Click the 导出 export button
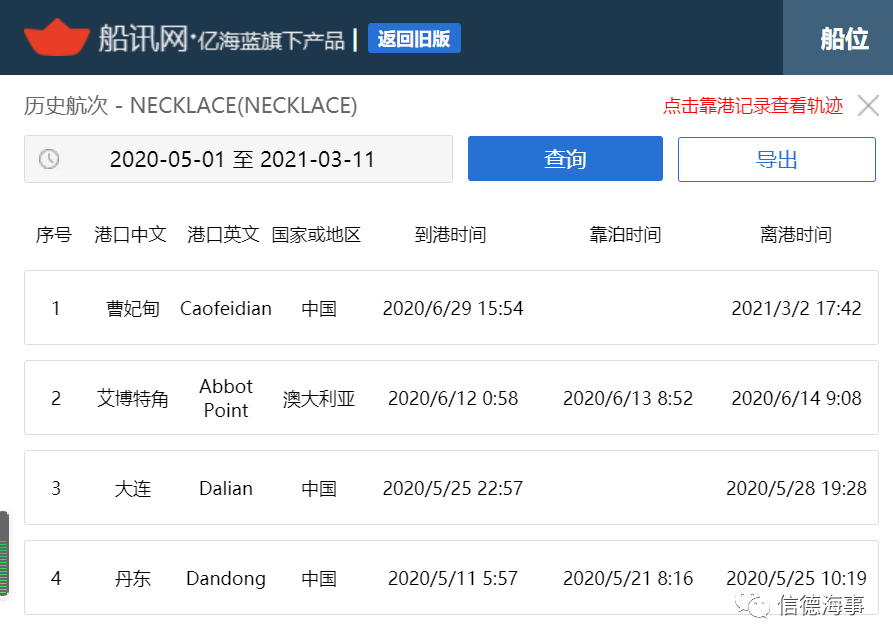This screenshot has width=893, height=644. [x=776, y=159]
